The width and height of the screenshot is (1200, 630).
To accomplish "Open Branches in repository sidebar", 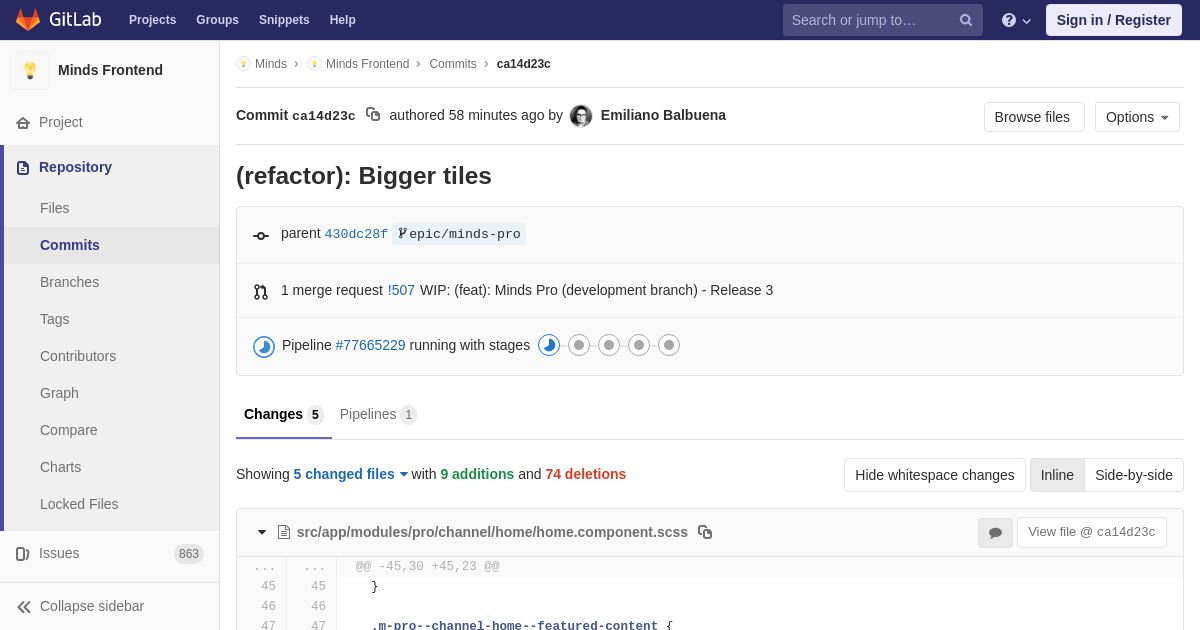I will 112,282.
